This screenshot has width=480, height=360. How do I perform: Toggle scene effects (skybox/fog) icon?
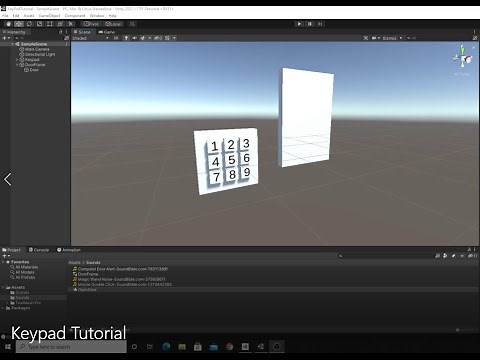point(143,38)
